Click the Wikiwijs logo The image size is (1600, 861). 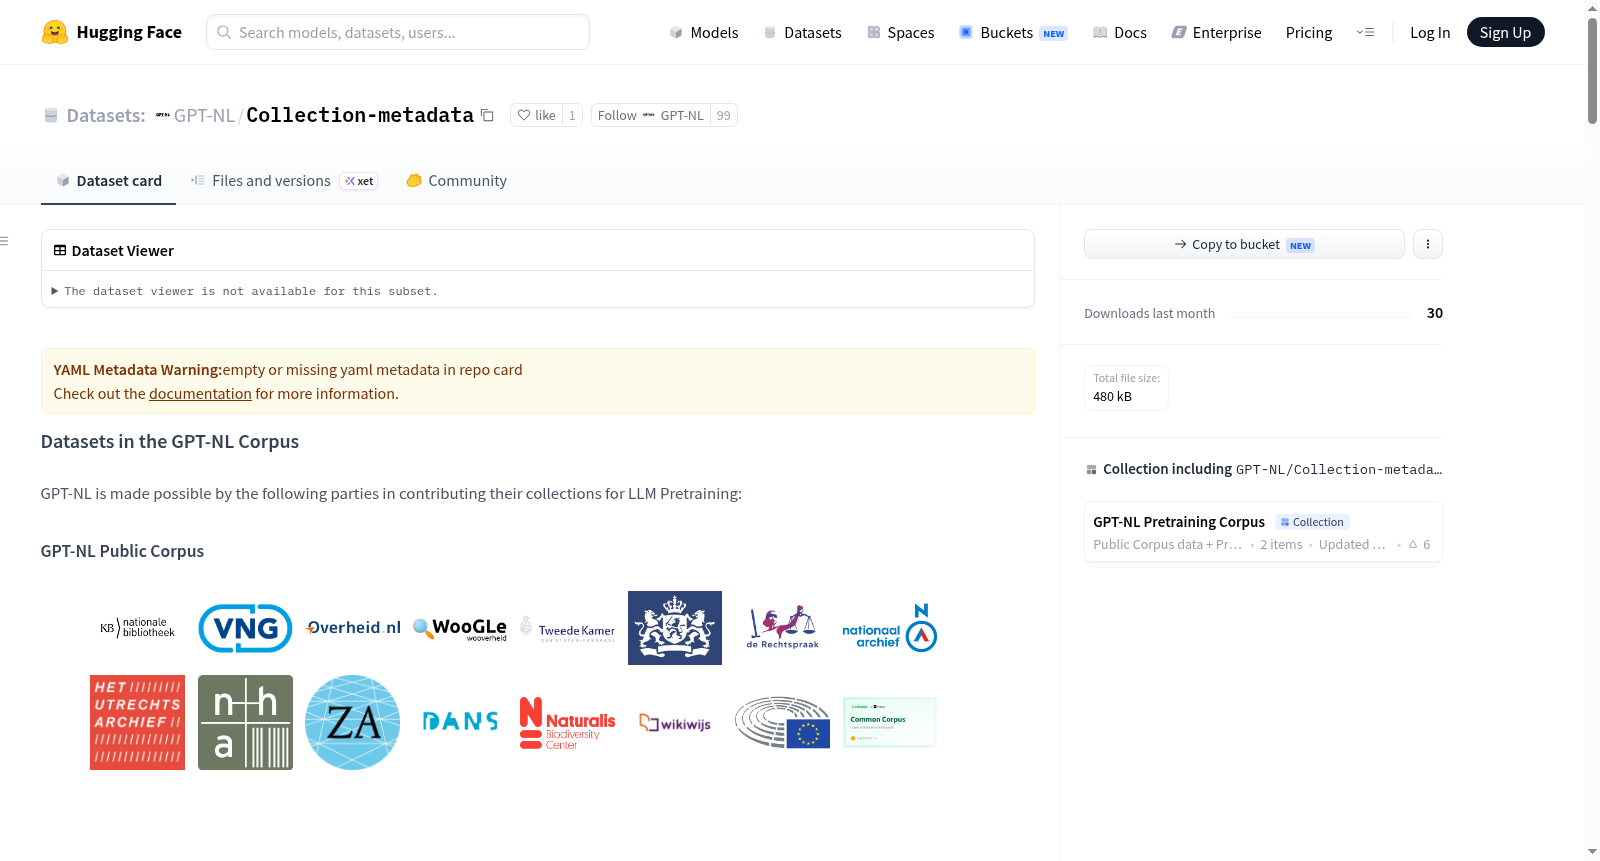point(675,723)
